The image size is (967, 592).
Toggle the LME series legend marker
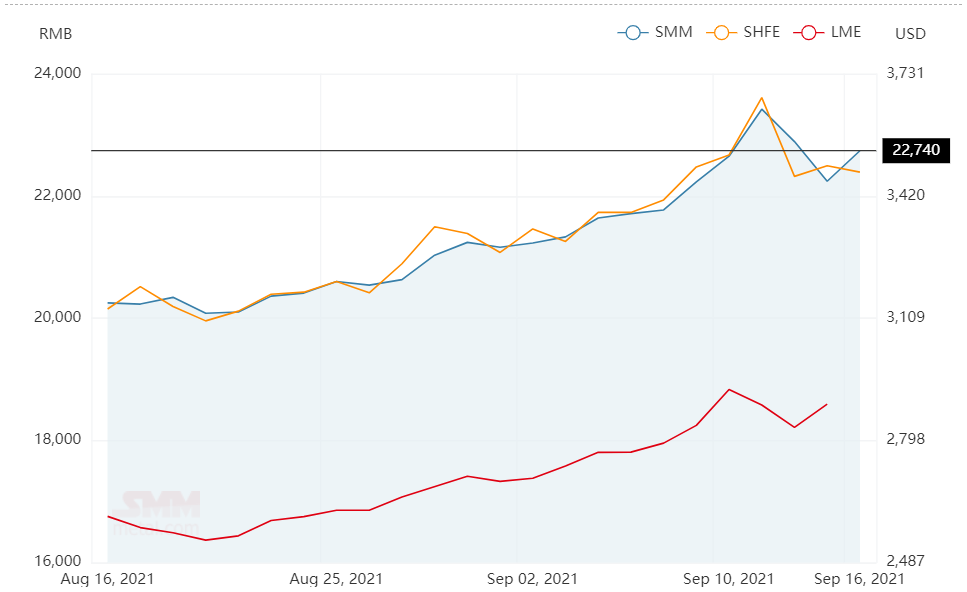click(809, 33)
